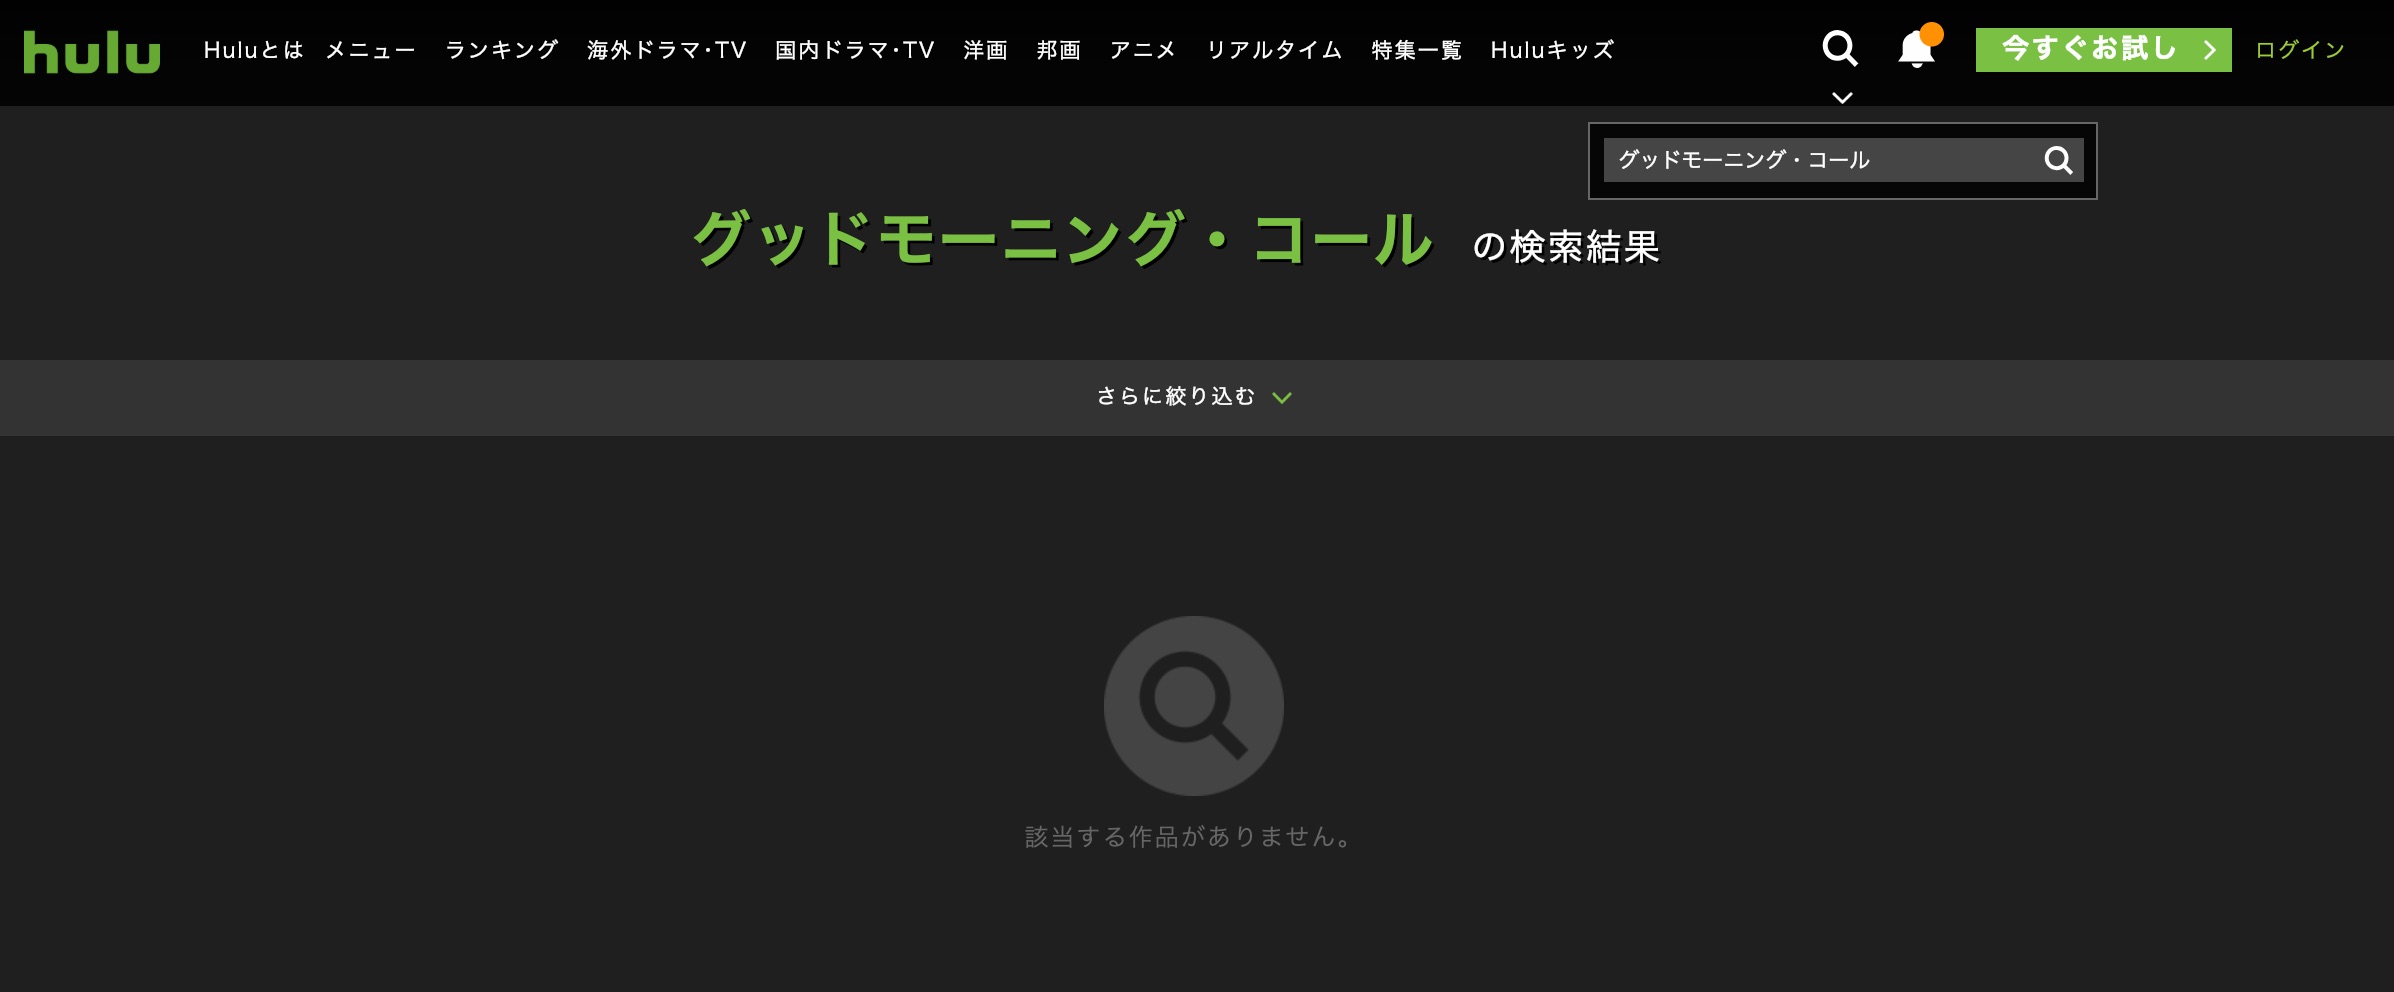2394x992 pixels.
Task: Click the Hulu logo
Action: [92, 52]
